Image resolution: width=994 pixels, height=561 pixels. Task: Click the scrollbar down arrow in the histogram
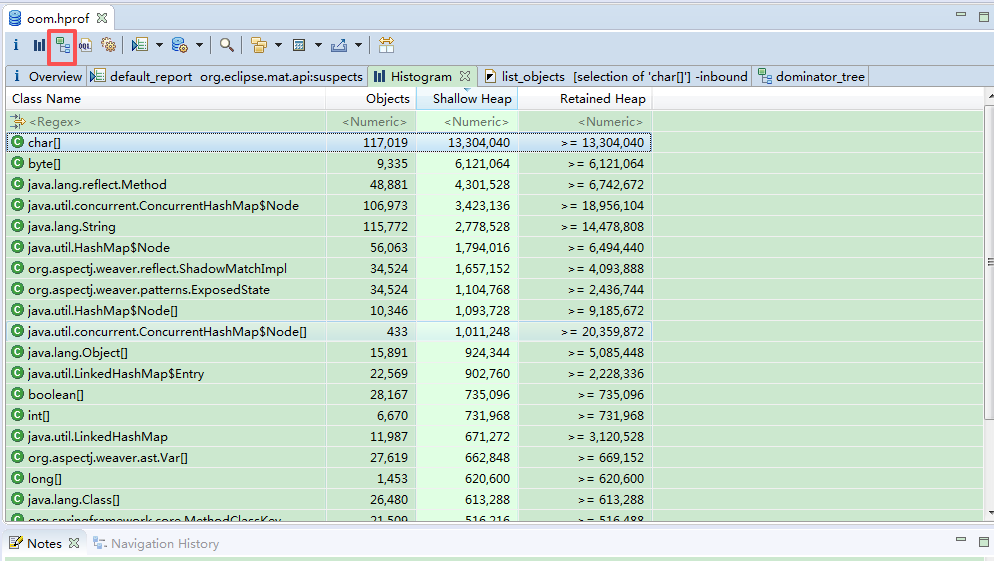point(989,513)
